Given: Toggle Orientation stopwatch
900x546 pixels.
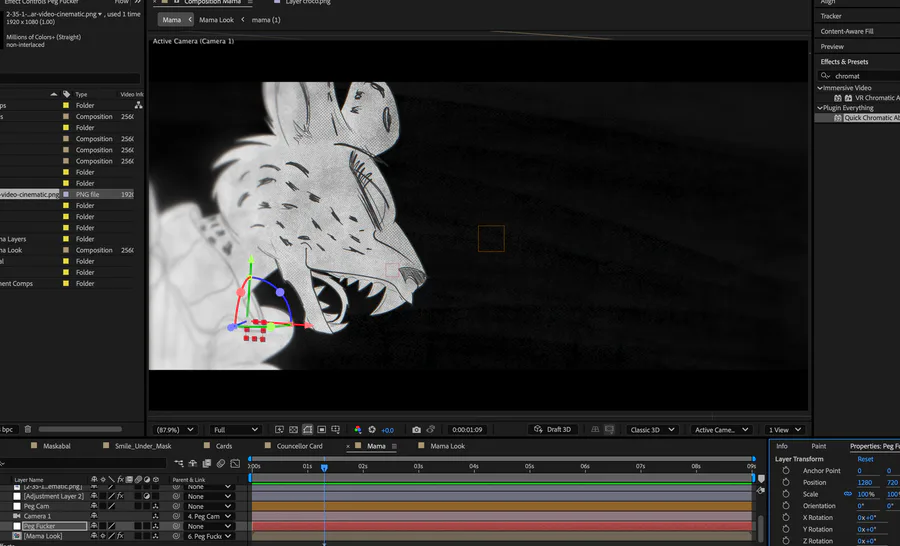Looking at the screenshot, I should click(x=786, y=506).
